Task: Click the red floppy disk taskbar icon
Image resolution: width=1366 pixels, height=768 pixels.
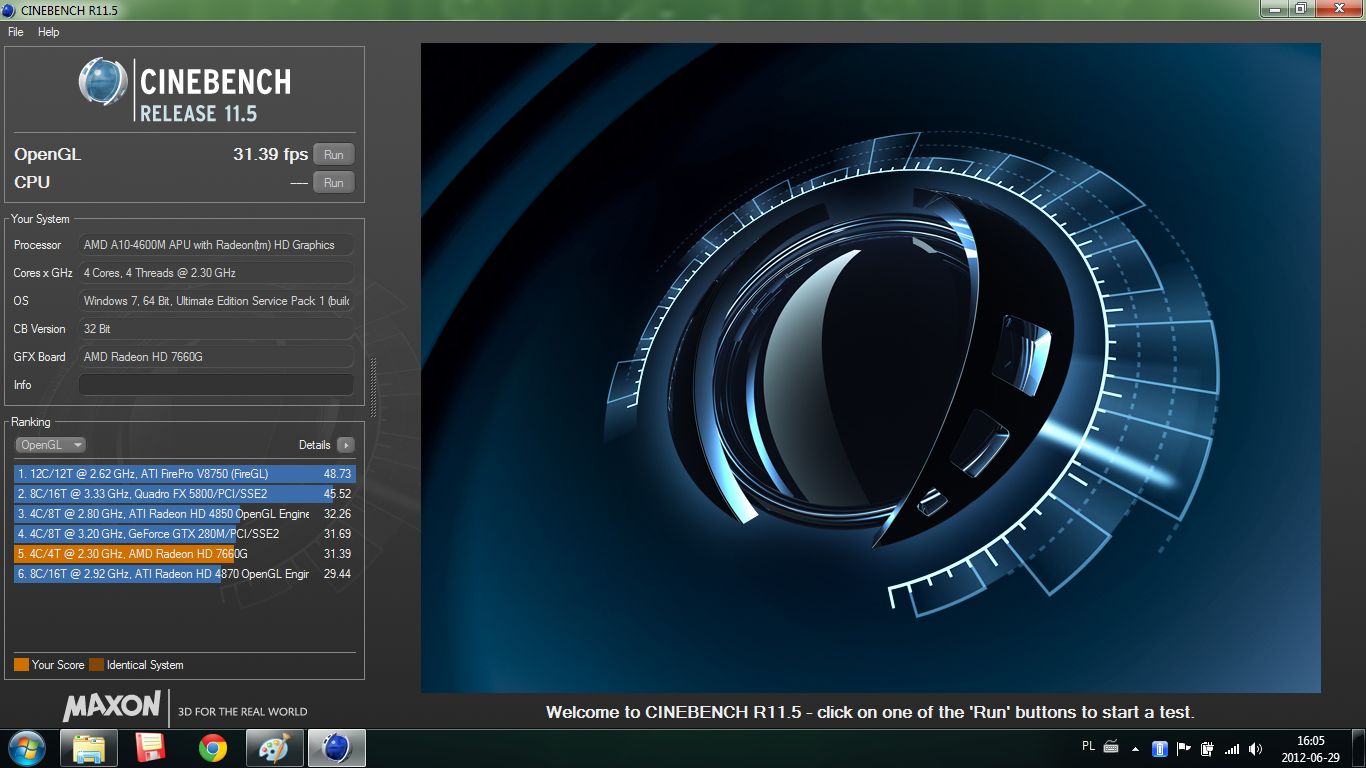Action: 151,748
